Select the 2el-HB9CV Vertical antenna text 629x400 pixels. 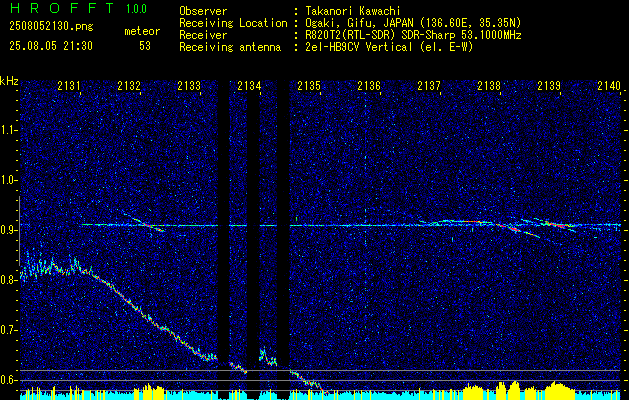point(389,47)
